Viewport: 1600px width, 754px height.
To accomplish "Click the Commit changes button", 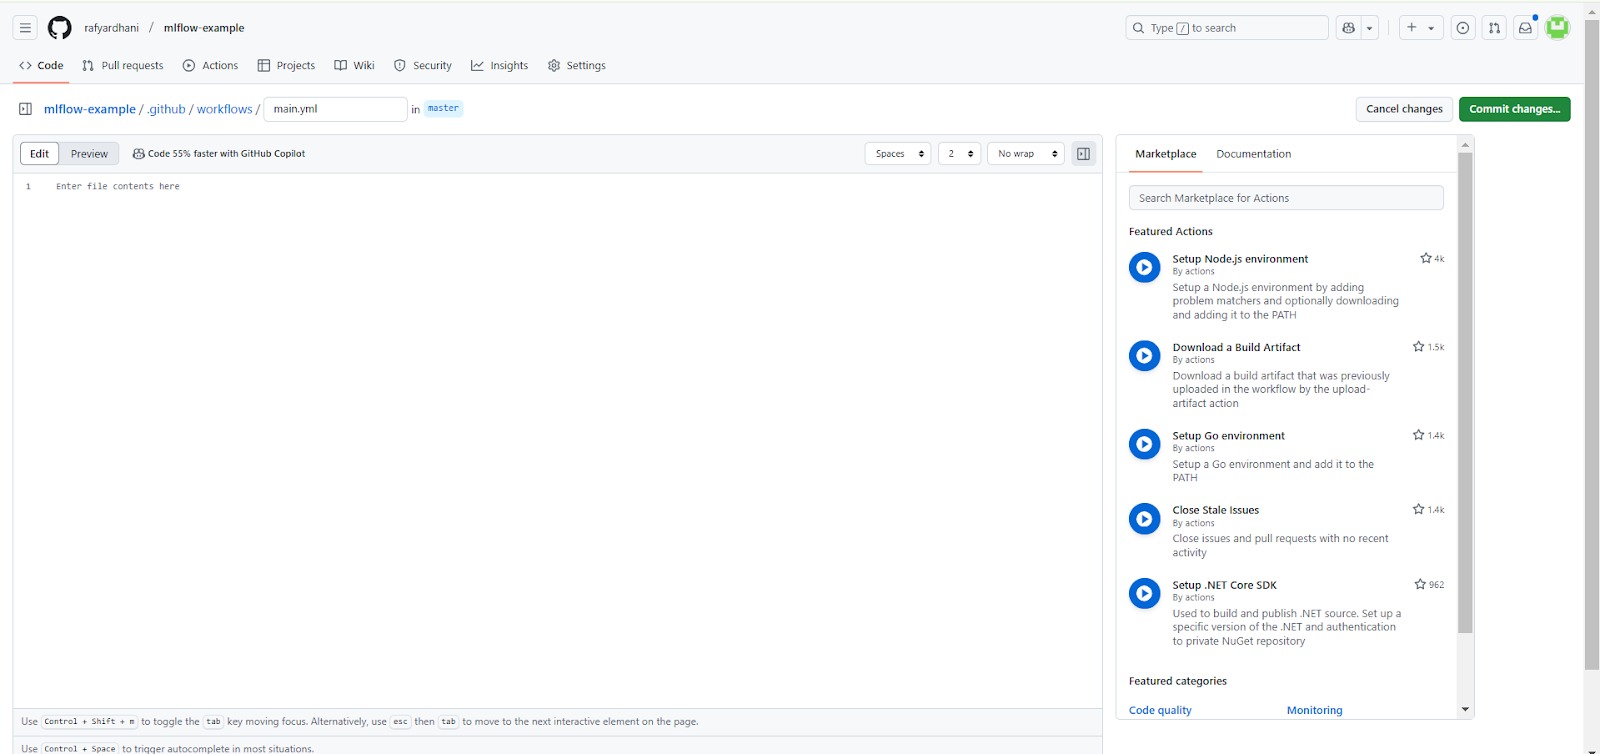I will tap(1514, 109).
